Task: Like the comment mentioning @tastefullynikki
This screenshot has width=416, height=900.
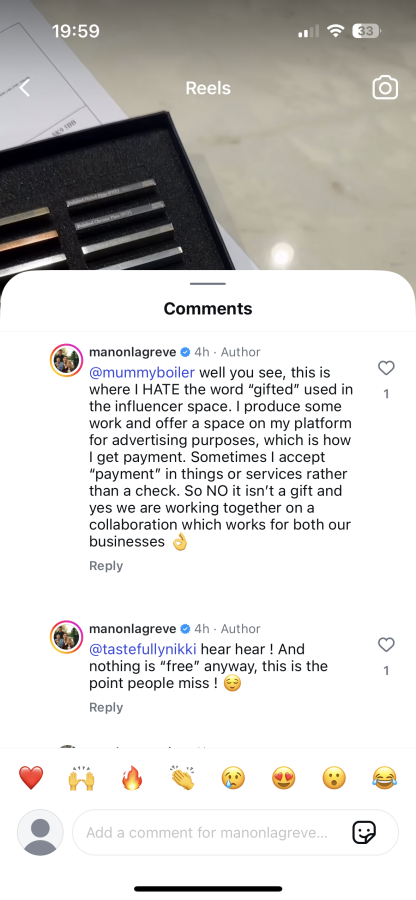Action: pyautogui.click(x=386, y=645)
